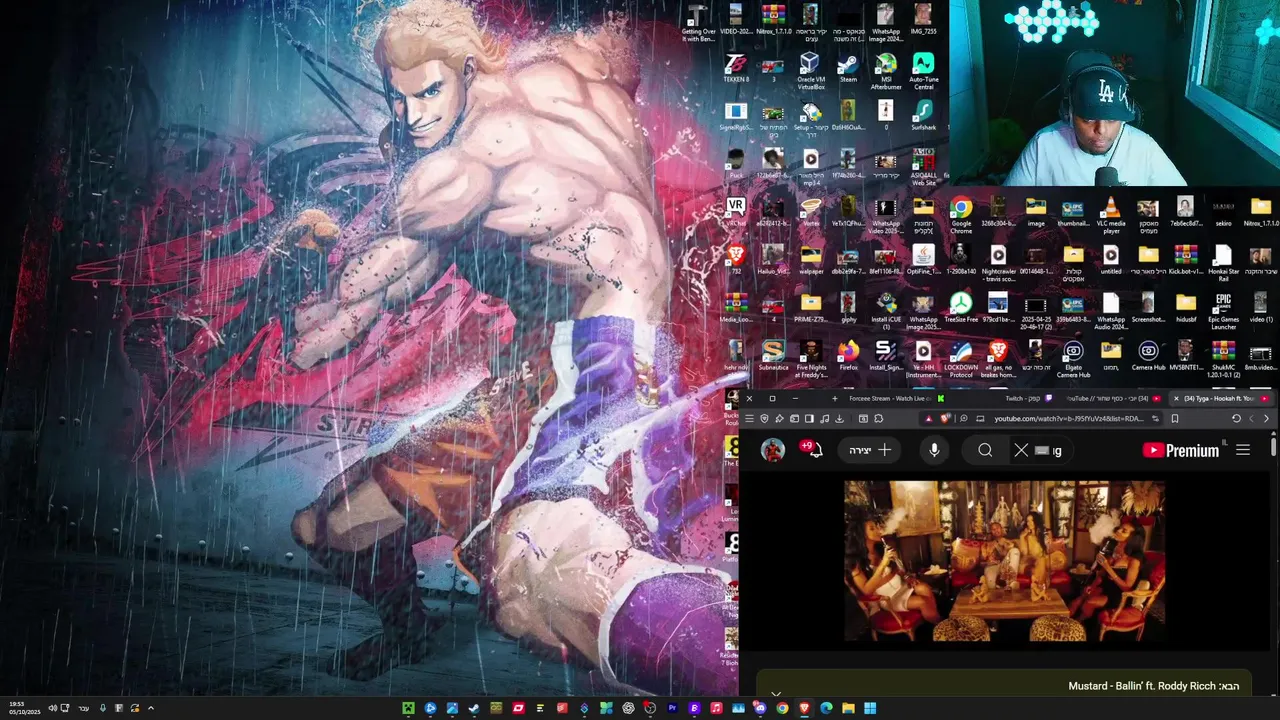Viewport: 1280px width, 720px height.
Task: Expand up-next Mustard - Ballin' panel
Action: point(776,692)
